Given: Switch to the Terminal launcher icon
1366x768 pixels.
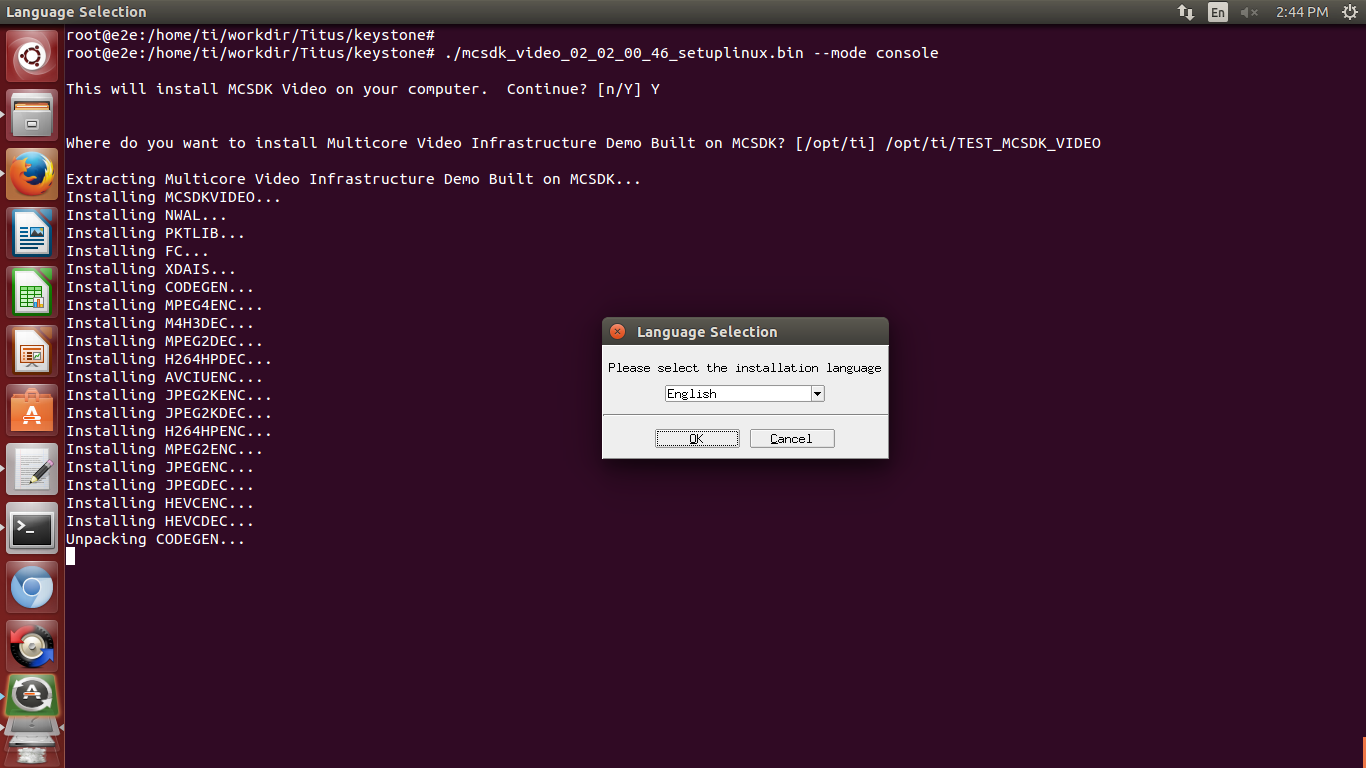Looking at the screenshot, I should point(32,528).
